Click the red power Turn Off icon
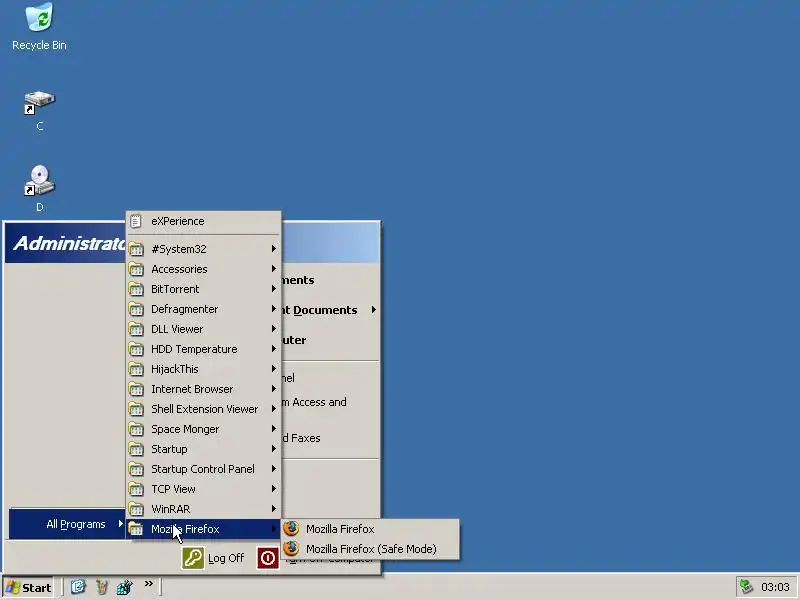 (x=267, y=558)
